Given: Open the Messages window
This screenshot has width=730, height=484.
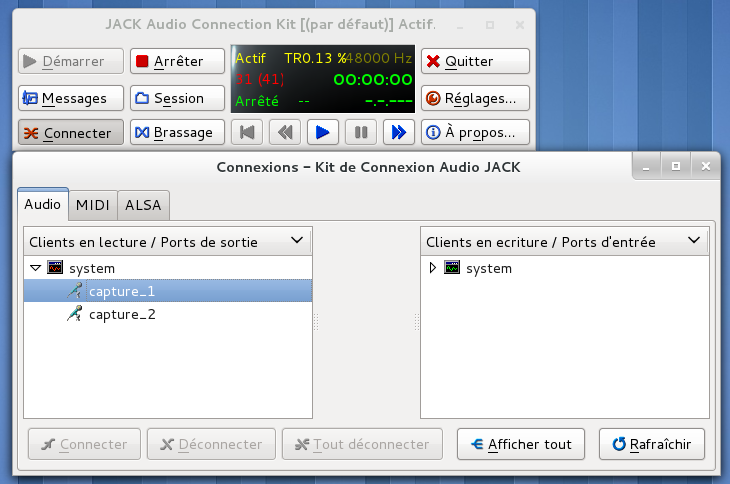Looking at the screenshot, I should [71, 98].
